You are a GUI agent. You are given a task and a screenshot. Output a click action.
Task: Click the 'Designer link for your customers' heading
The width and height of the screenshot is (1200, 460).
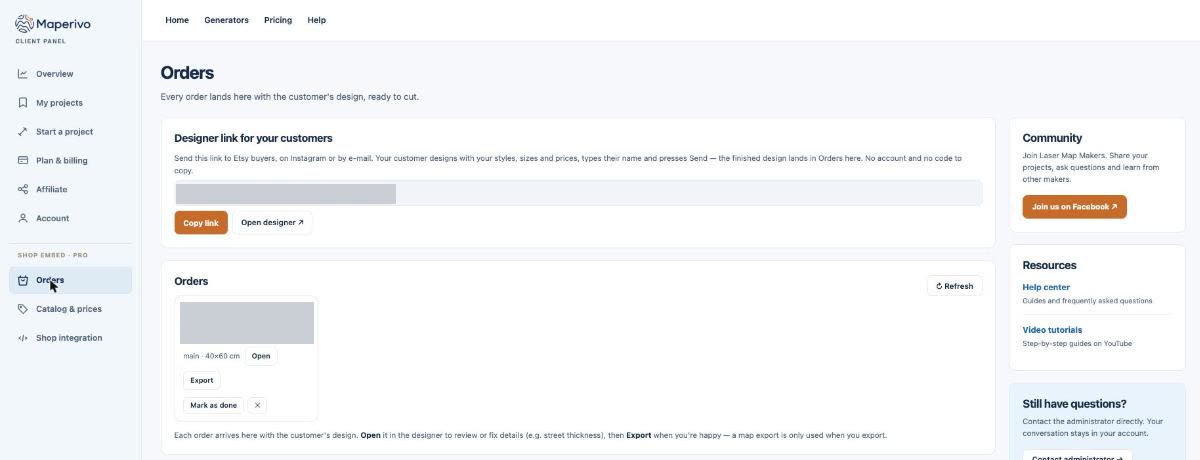point(253,138)
